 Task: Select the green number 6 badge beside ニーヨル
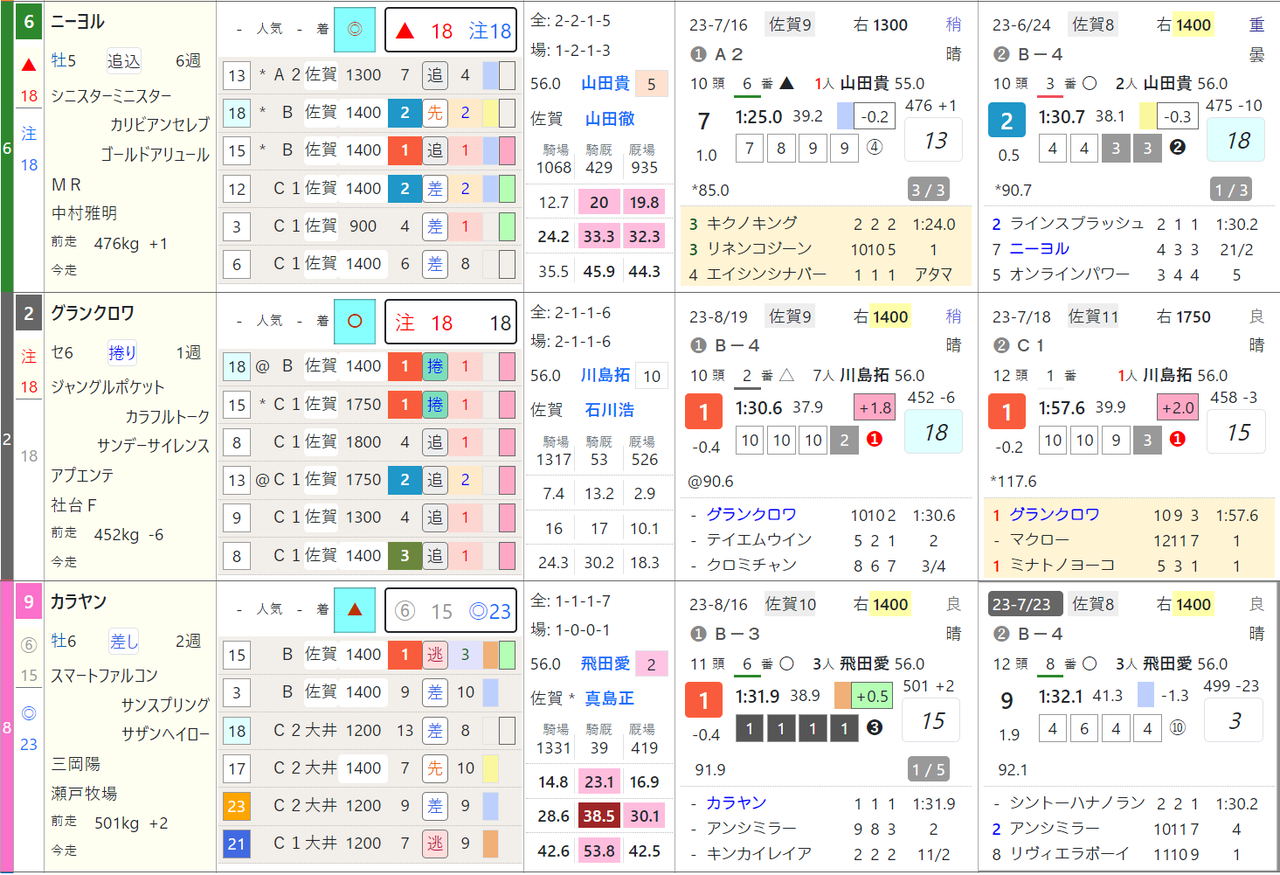29,22
